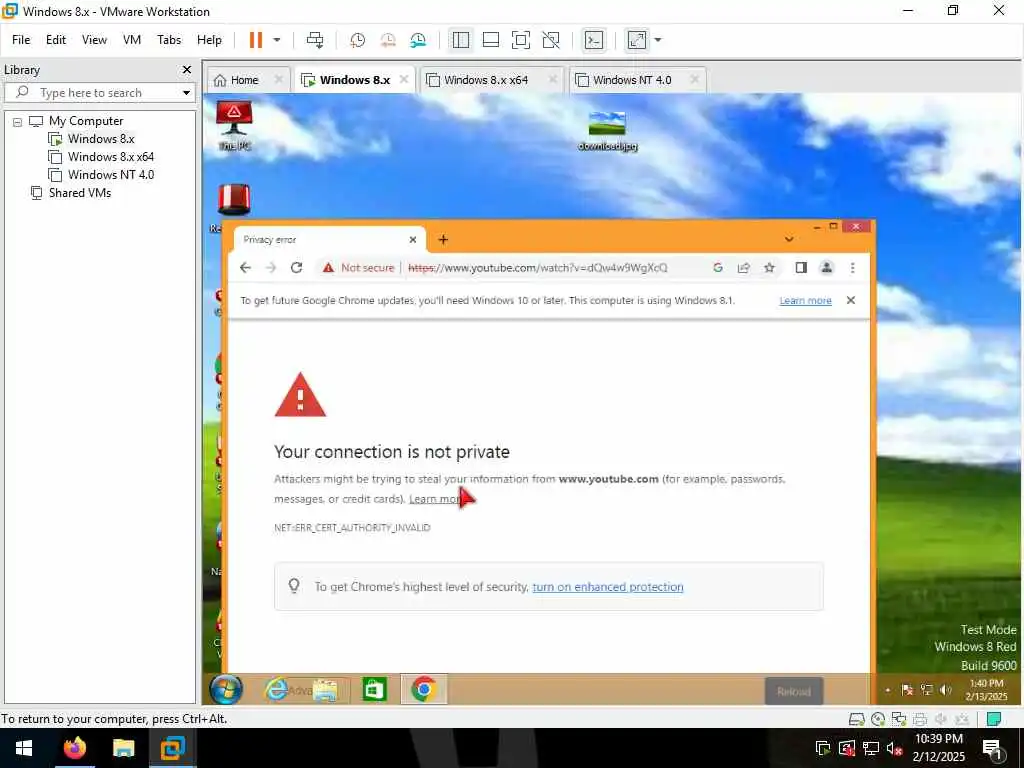Open the View menu

pos(94,40)
